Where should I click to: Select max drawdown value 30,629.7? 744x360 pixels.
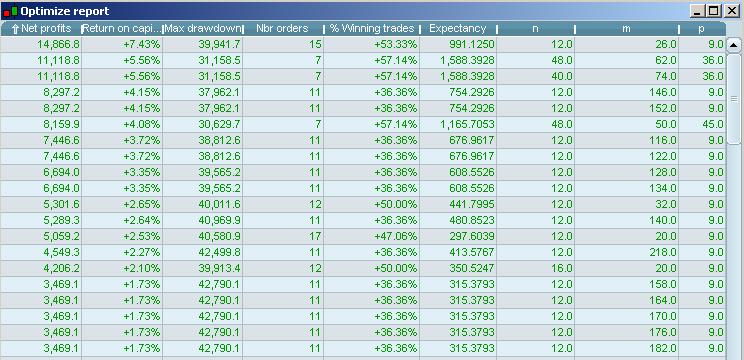pyautogui.click(x=220, y=125)
